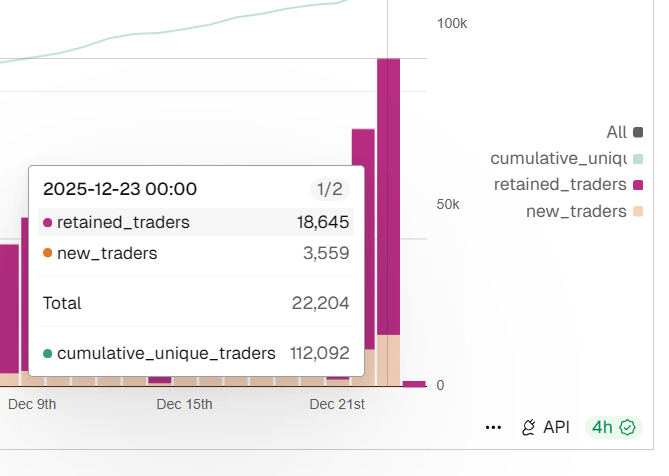The image size is (669, 476).
Task: Toggle new_traders series in legend
Action: [585, 211]
